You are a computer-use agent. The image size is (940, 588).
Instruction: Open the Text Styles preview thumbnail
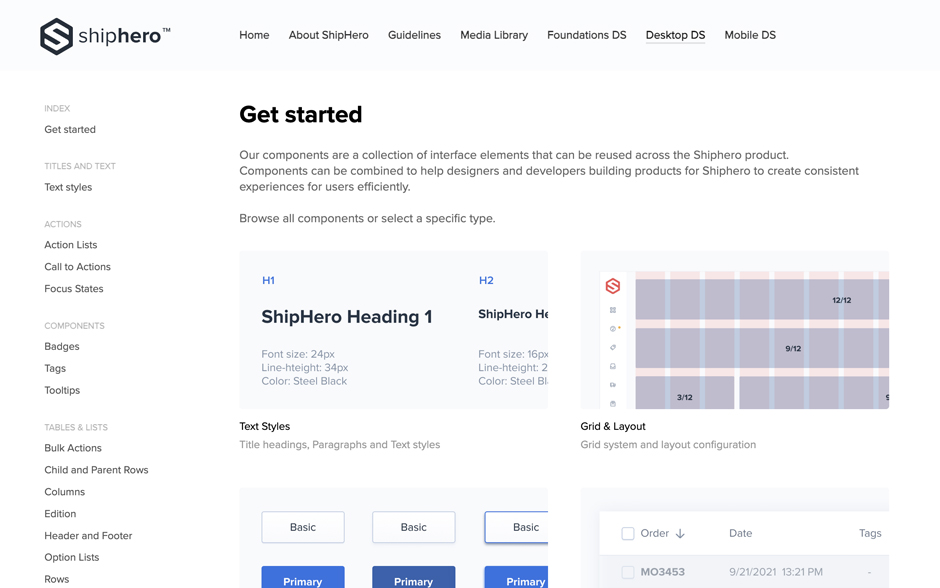[393, 330]
